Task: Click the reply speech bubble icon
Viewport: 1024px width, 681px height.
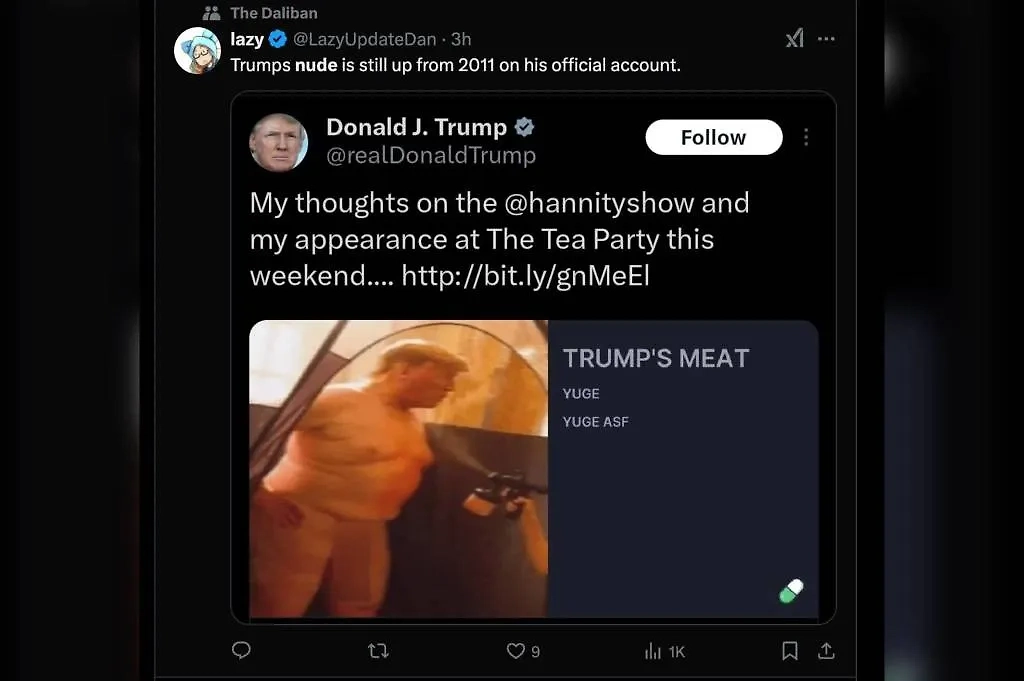Action: click(x=240, y=650)
